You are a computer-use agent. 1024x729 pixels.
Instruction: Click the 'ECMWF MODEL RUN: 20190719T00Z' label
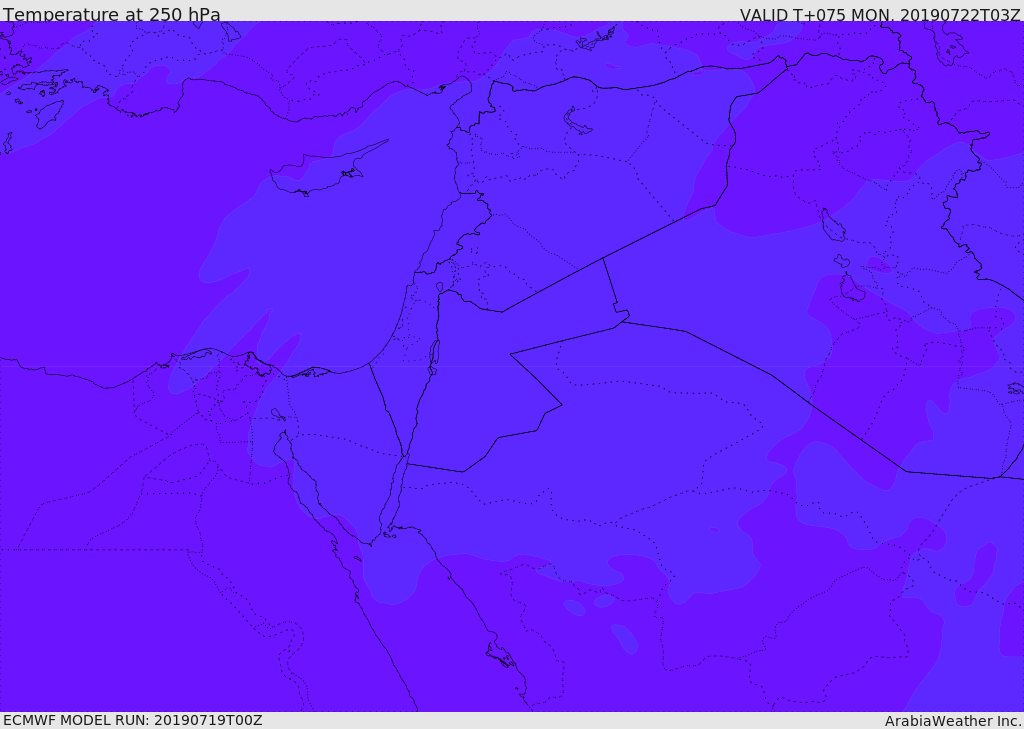[x=133, y=720]
